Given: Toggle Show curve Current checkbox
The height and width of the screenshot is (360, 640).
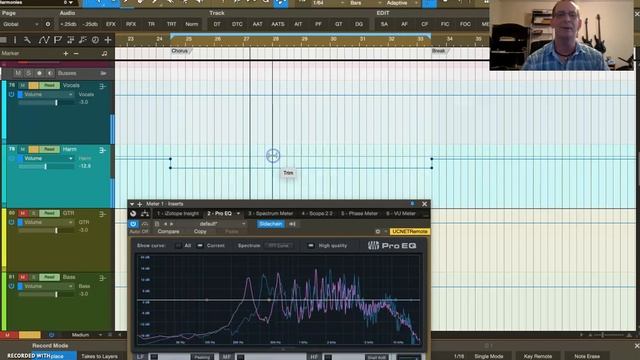Looking at the screenshot, I should coord(200,246).
